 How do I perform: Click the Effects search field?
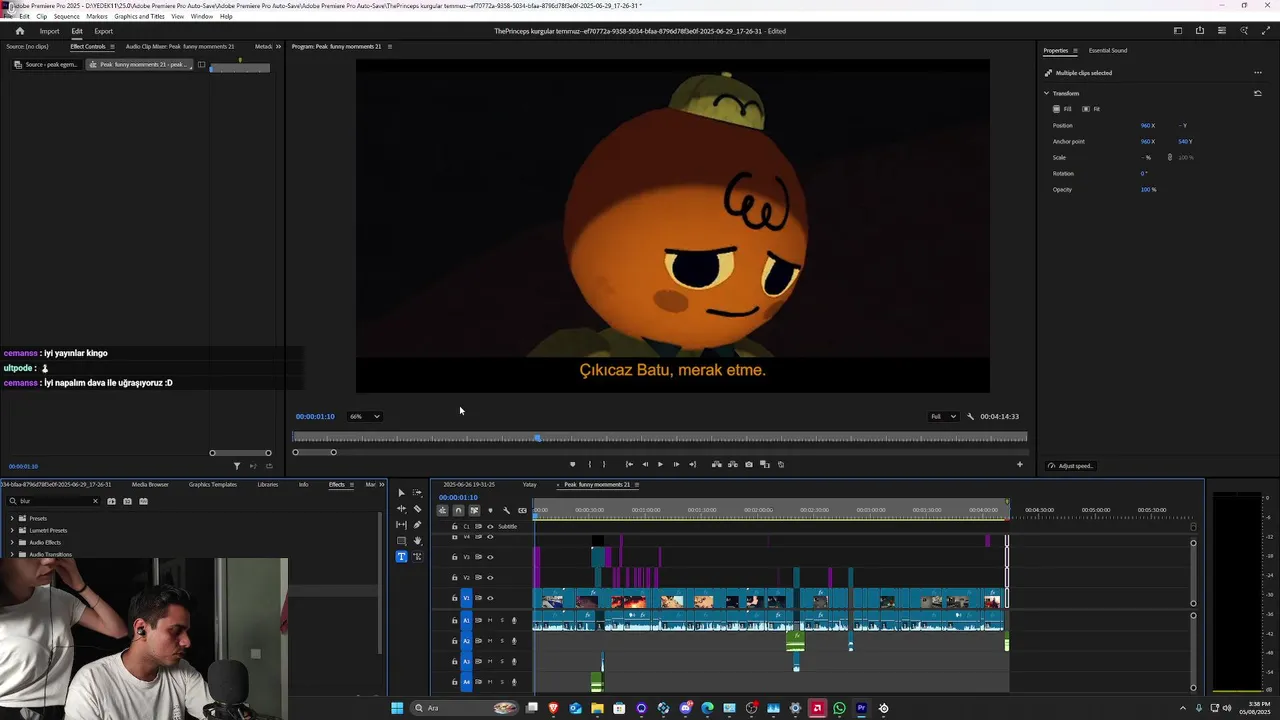click(x=53, y=501)
